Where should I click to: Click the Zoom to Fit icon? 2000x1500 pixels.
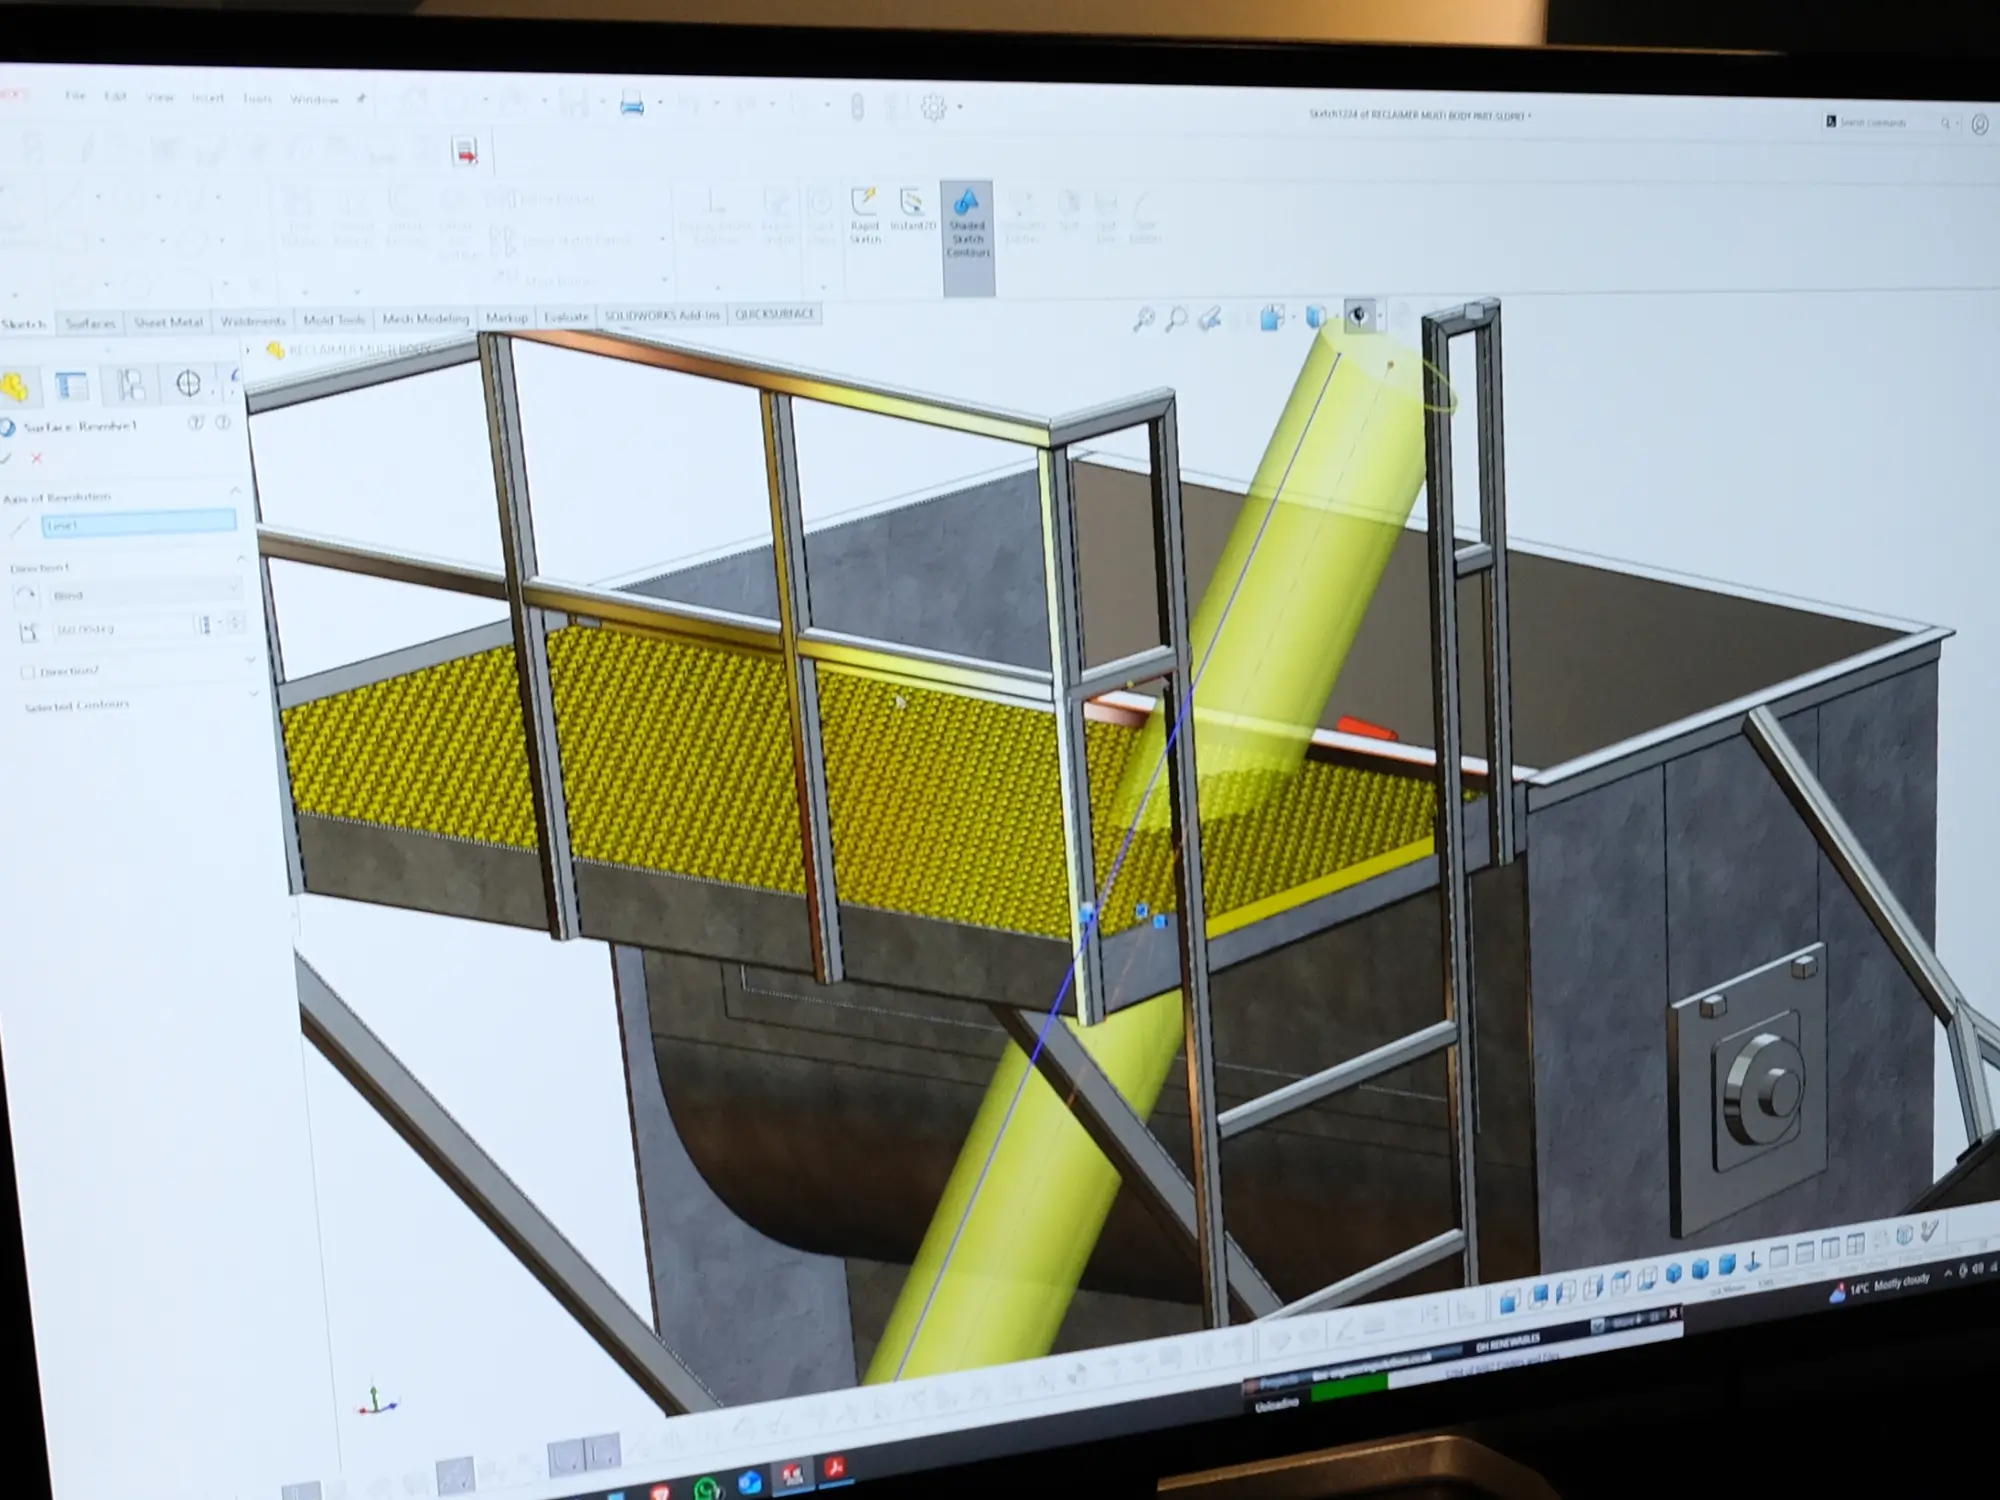(x=1145, y=316)
